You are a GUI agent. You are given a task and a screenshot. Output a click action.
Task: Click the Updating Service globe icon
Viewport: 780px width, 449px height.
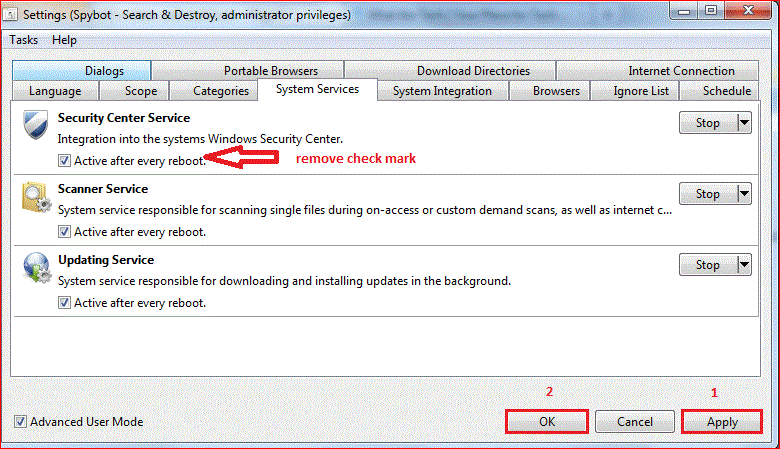click(x=36, y=268)
